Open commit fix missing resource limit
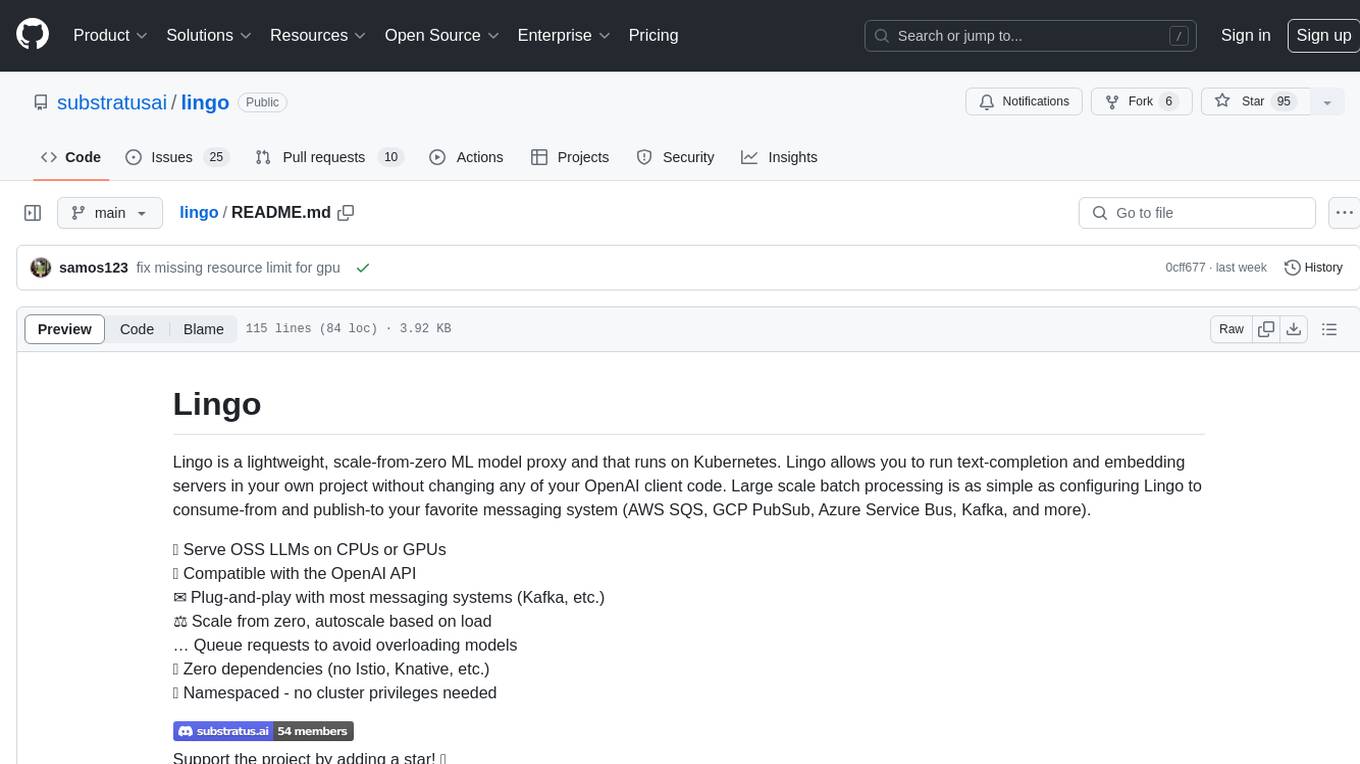The height and width of the screenshot is (764, 1360). tap(238, 267)
